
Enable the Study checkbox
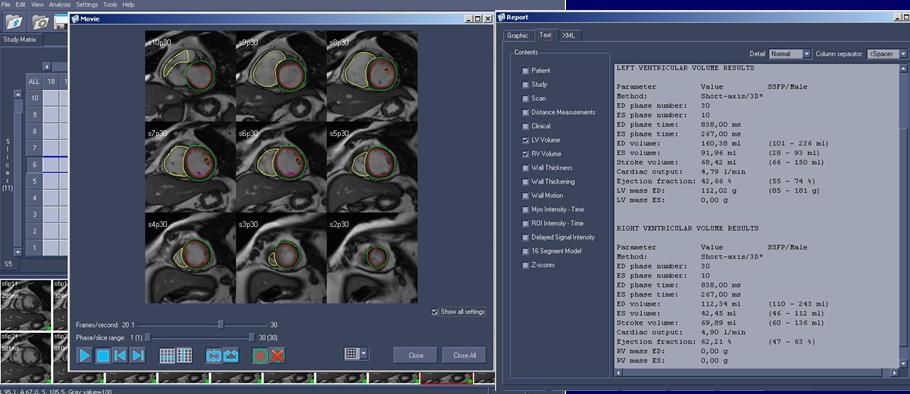pos(525,84)
